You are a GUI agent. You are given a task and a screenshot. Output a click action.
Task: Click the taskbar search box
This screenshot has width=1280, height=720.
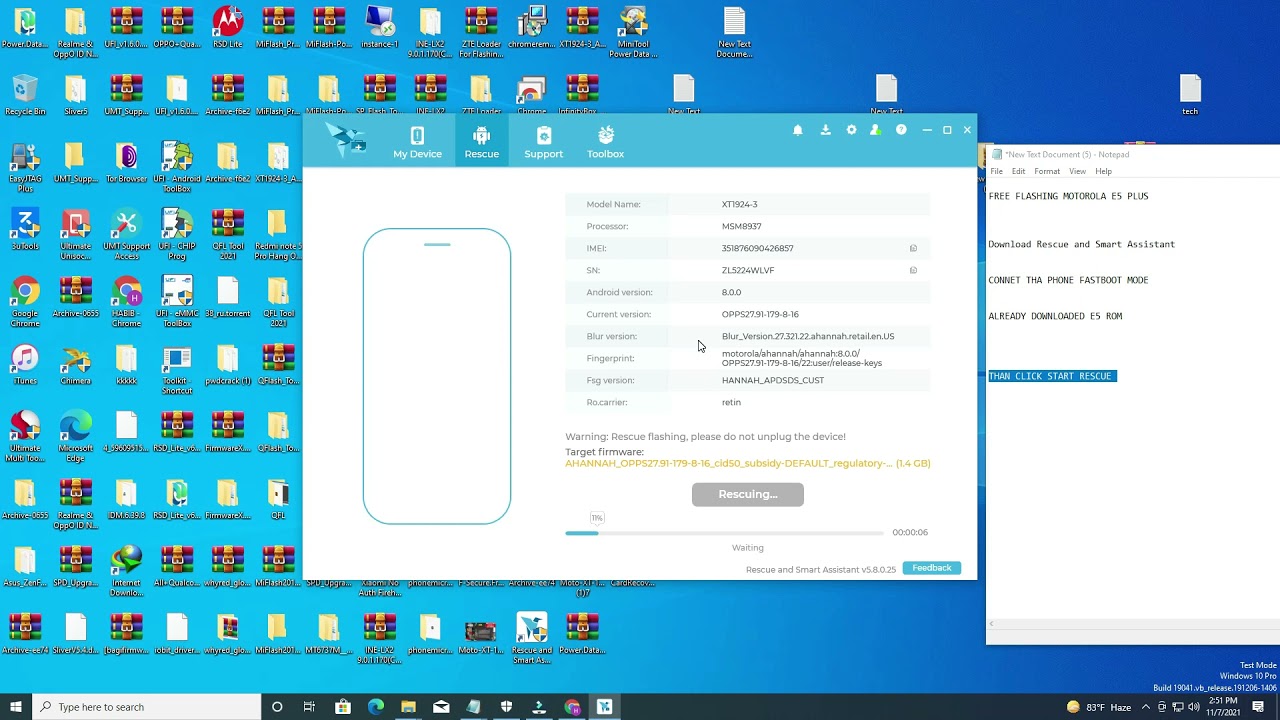tap(146, 707)
